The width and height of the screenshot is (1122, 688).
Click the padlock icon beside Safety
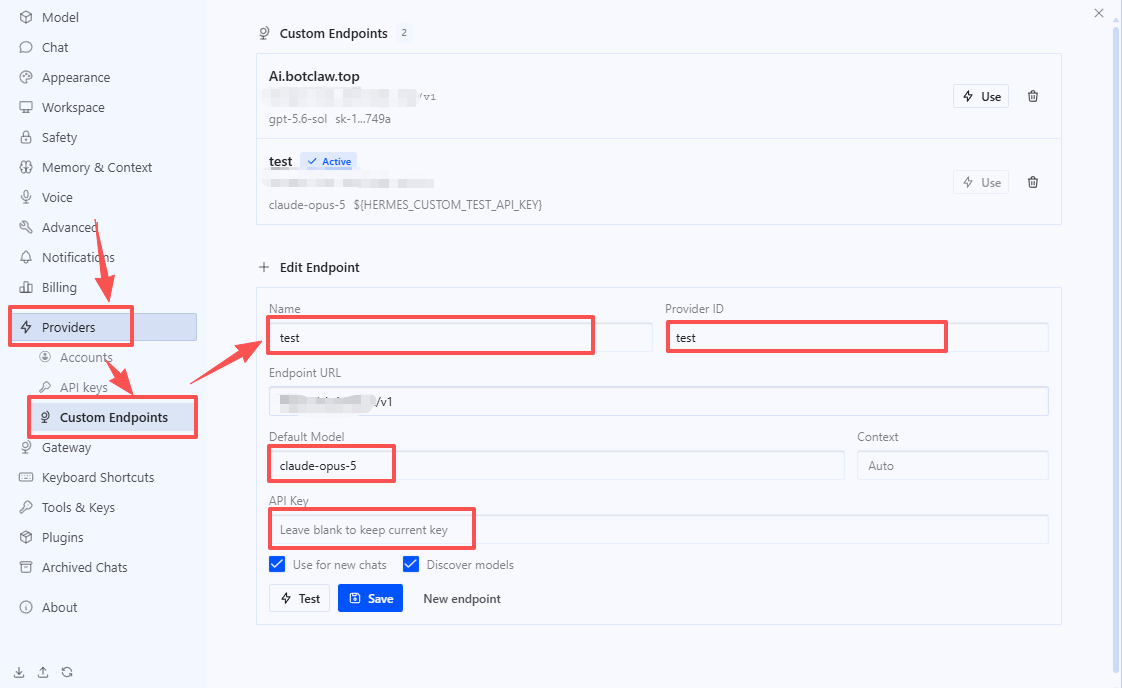point(26,137)
